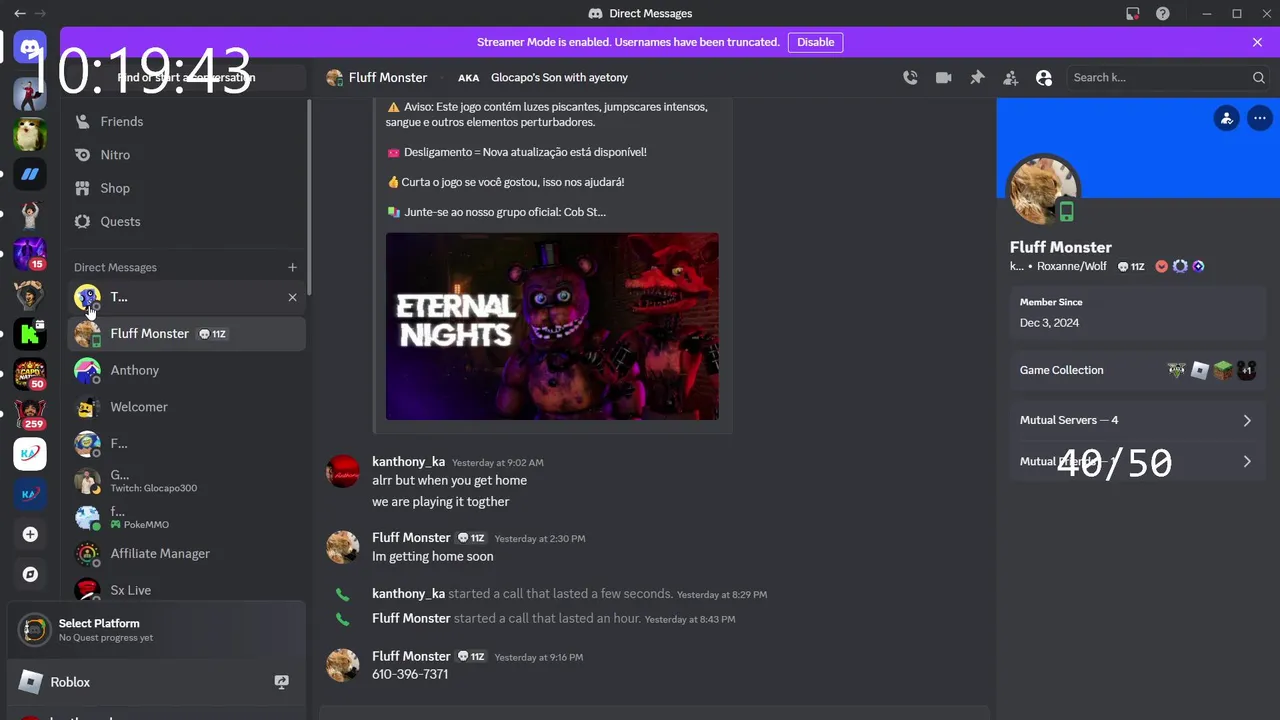Click the search magnifier icon
This screenshot has width=1280, height=720.
[x=1258, y=77]
